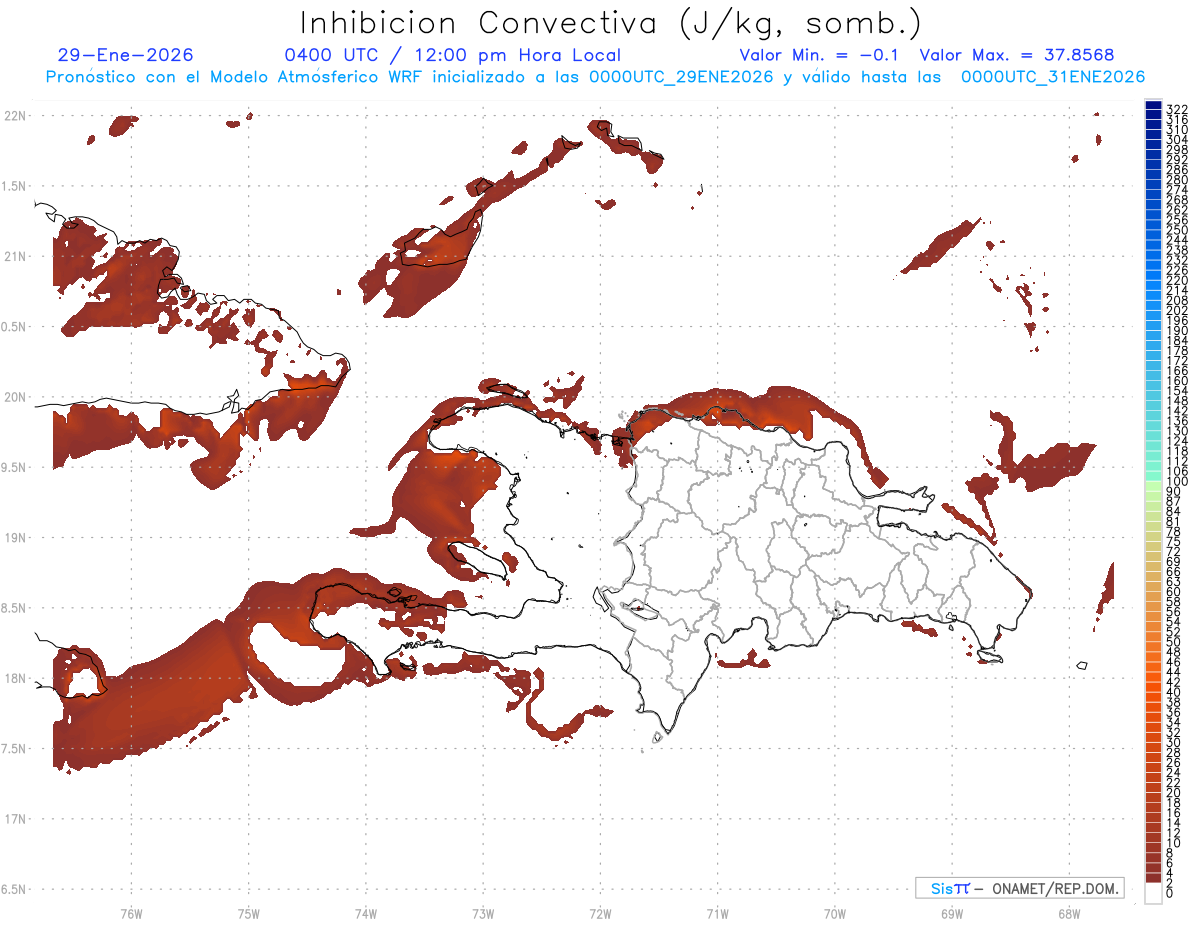Click the WRF model forecast description line
Screen dimensions: 1200x927
[x=595, y=77]
